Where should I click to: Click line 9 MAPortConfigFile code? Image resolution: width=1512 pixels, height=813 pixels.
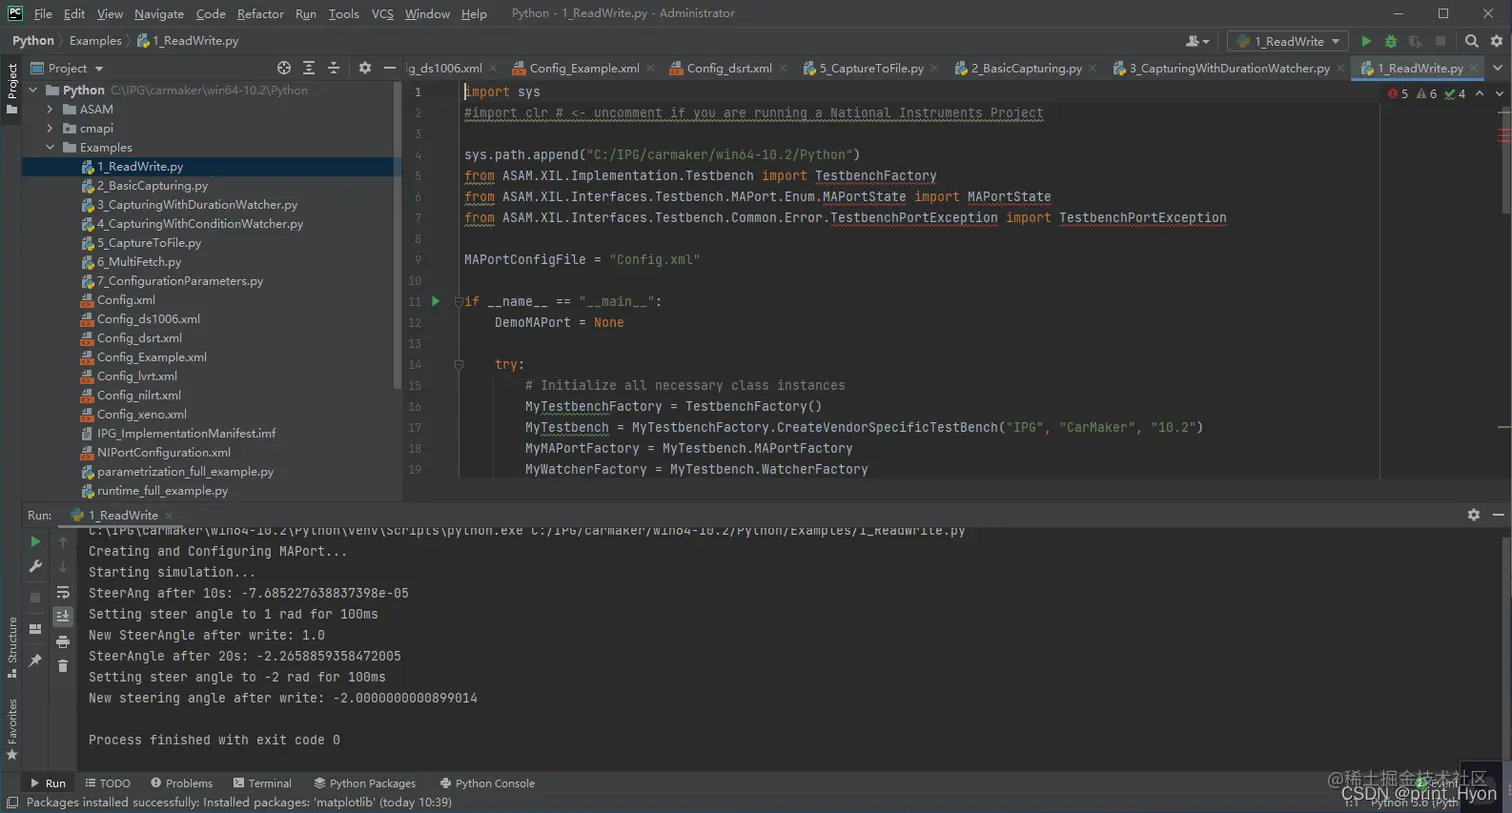point(582,259)
